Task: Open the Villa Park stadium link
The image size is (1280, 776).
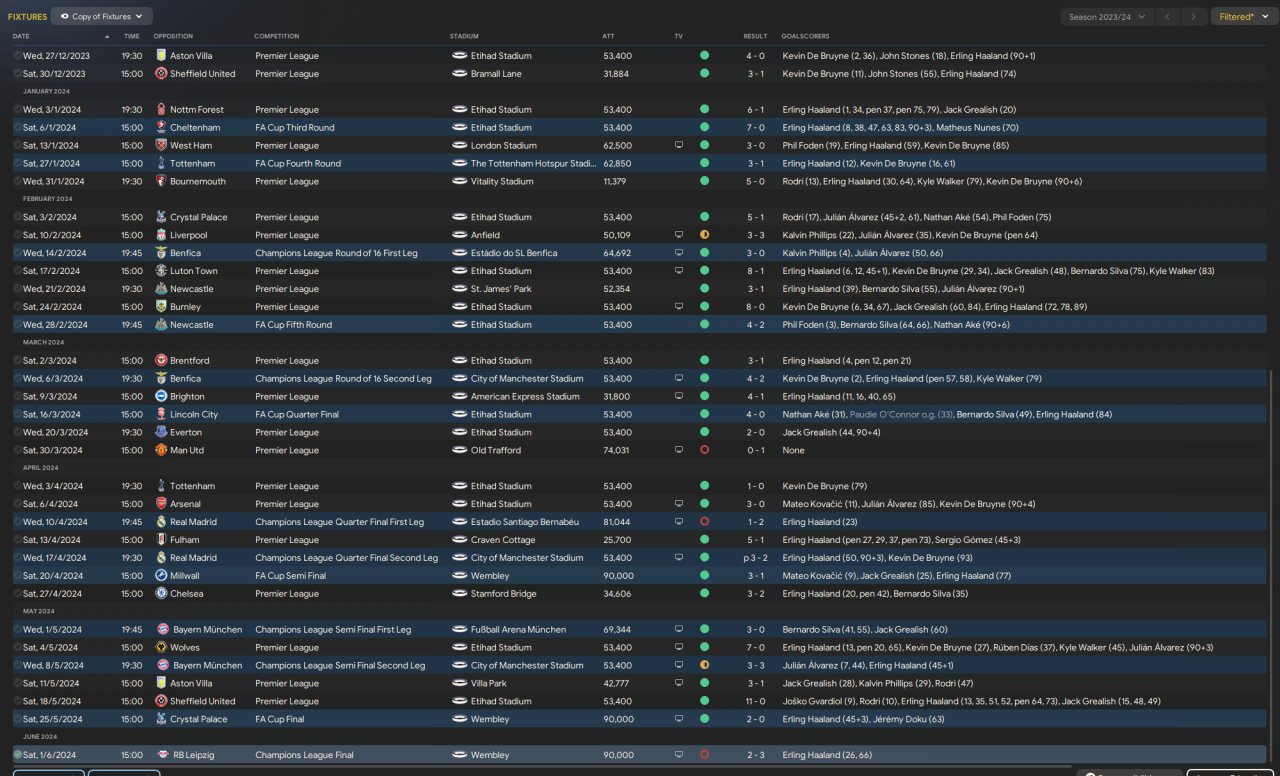Action: click(490, 684)
